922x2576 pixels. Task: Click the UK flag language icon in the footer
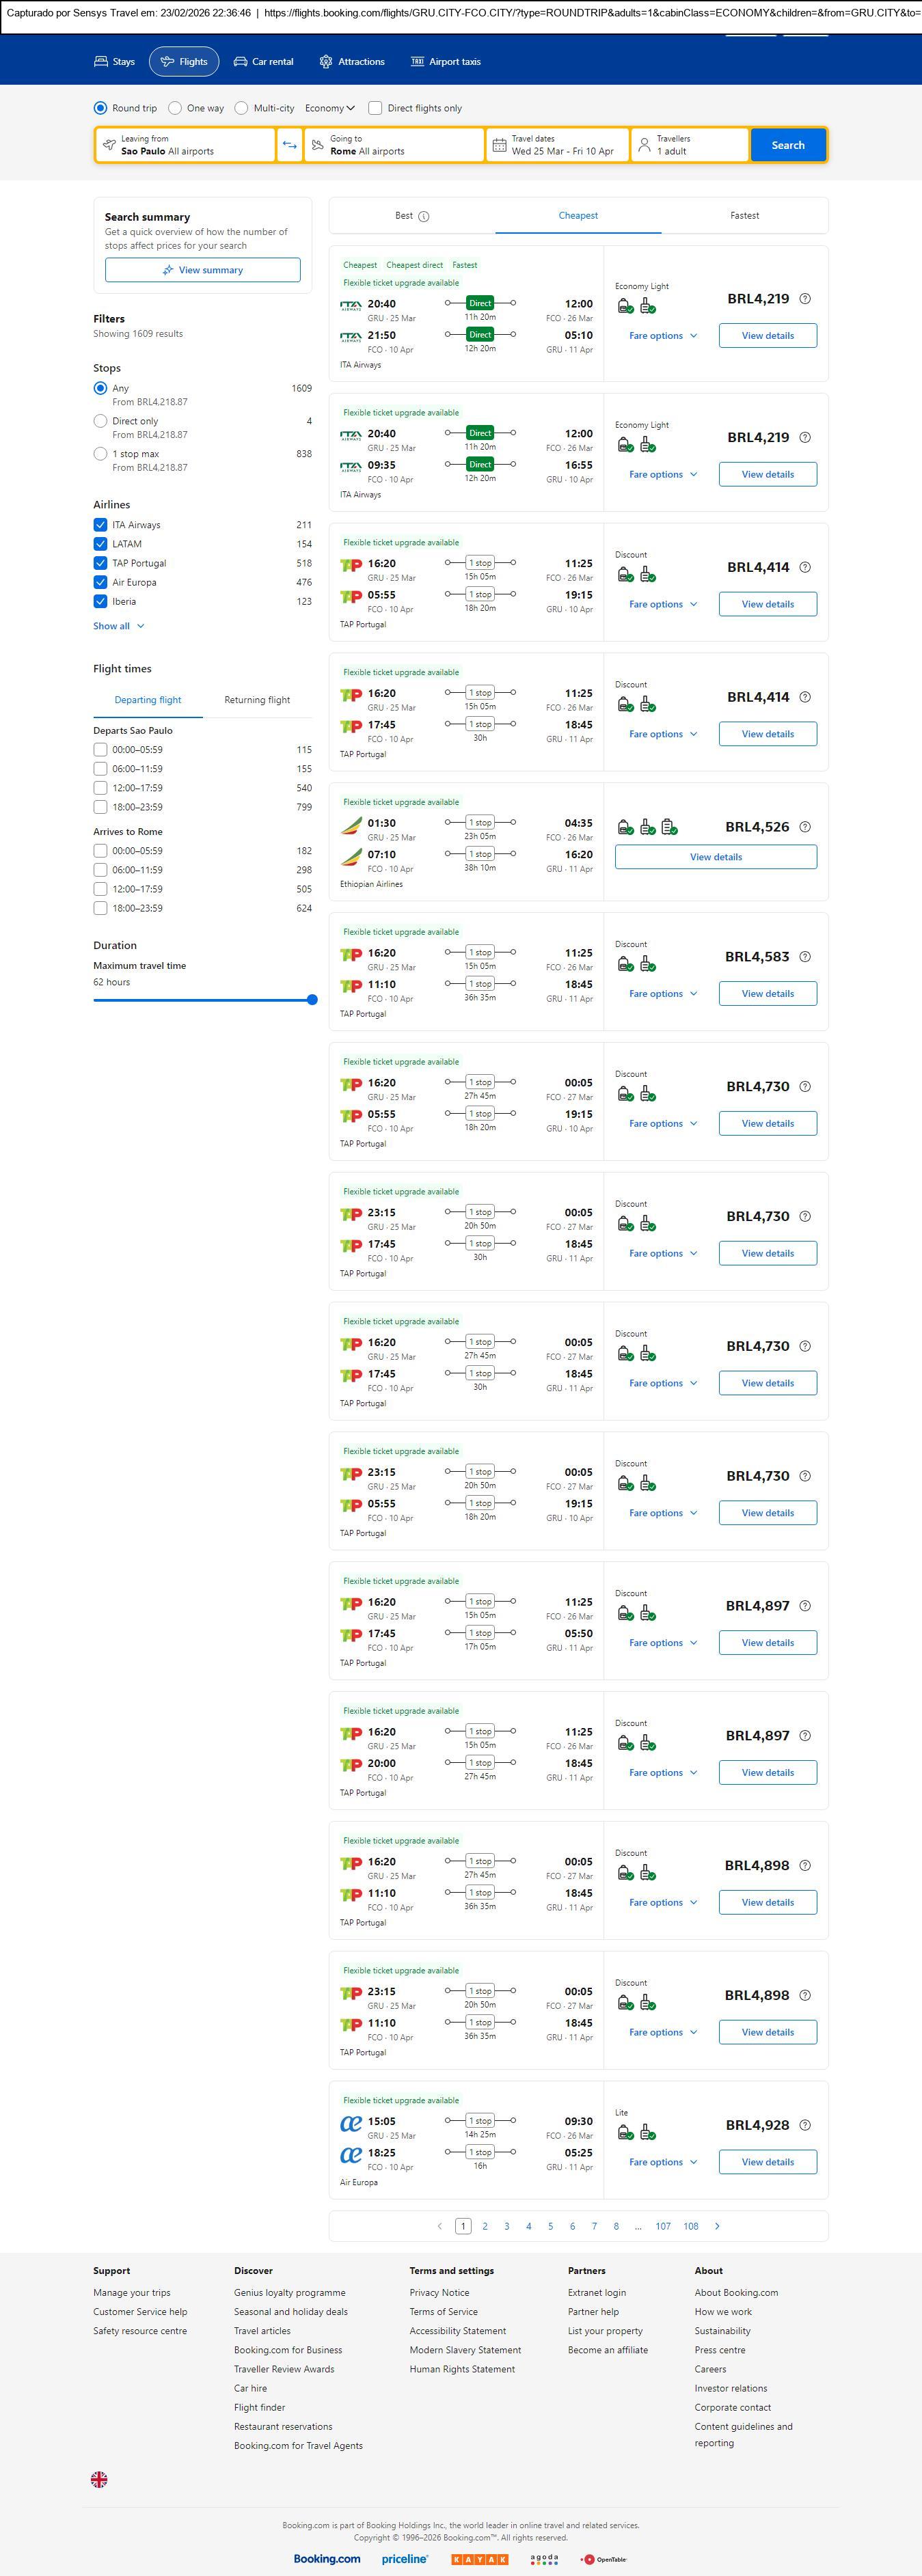[99, 2479]
